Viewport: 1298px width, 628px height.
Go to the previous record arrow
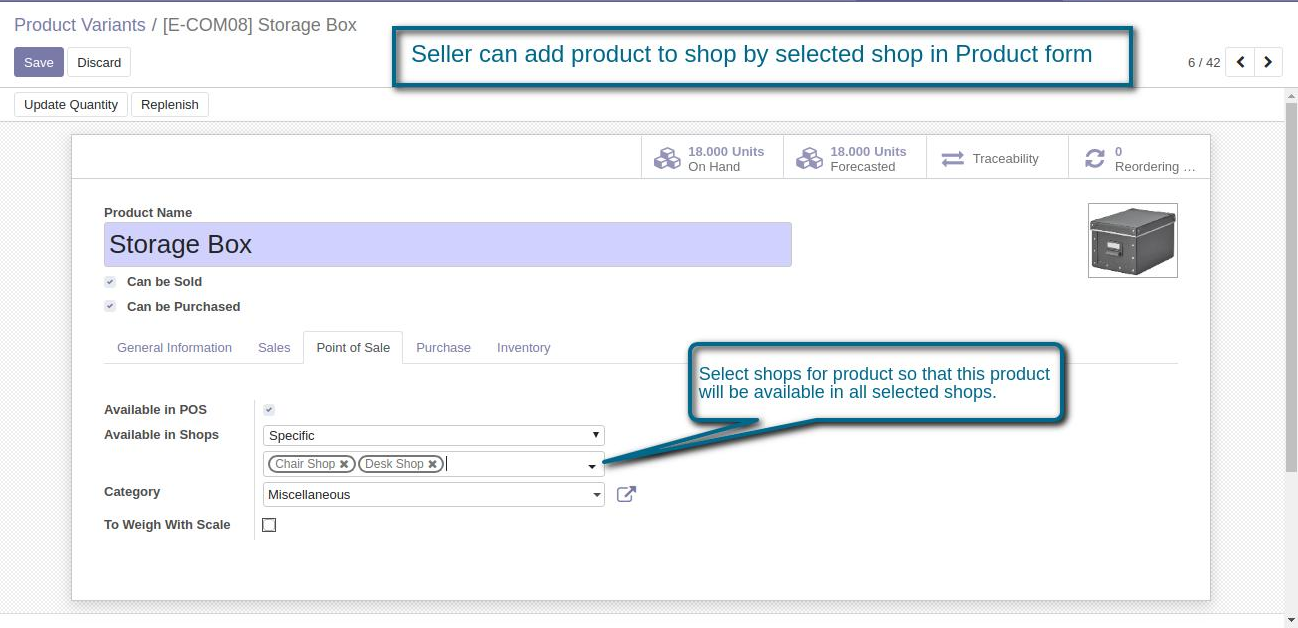pos(1240,62)
